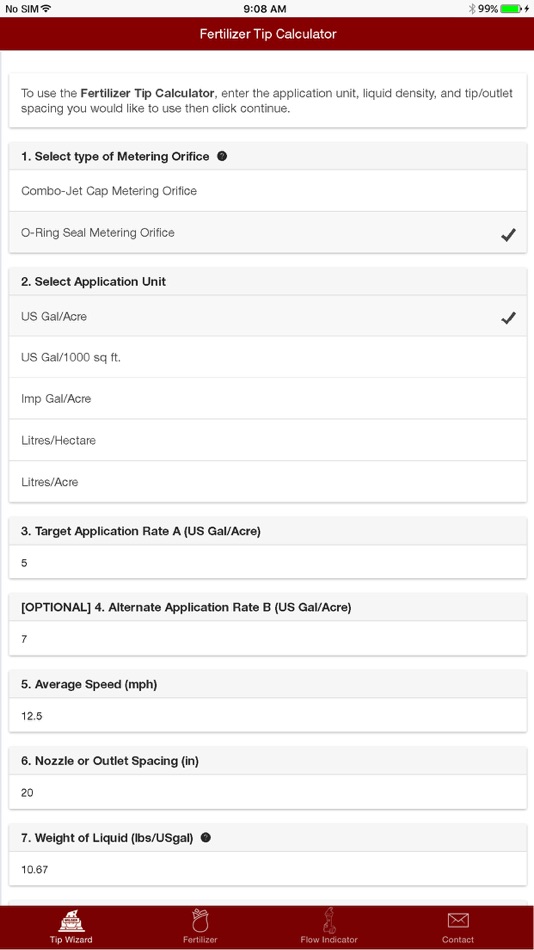Image resolution: width=534 pixels, height=950 pixels.
Task: Edit Alternate Application Rate B field
Action: [x=267, y=639]
